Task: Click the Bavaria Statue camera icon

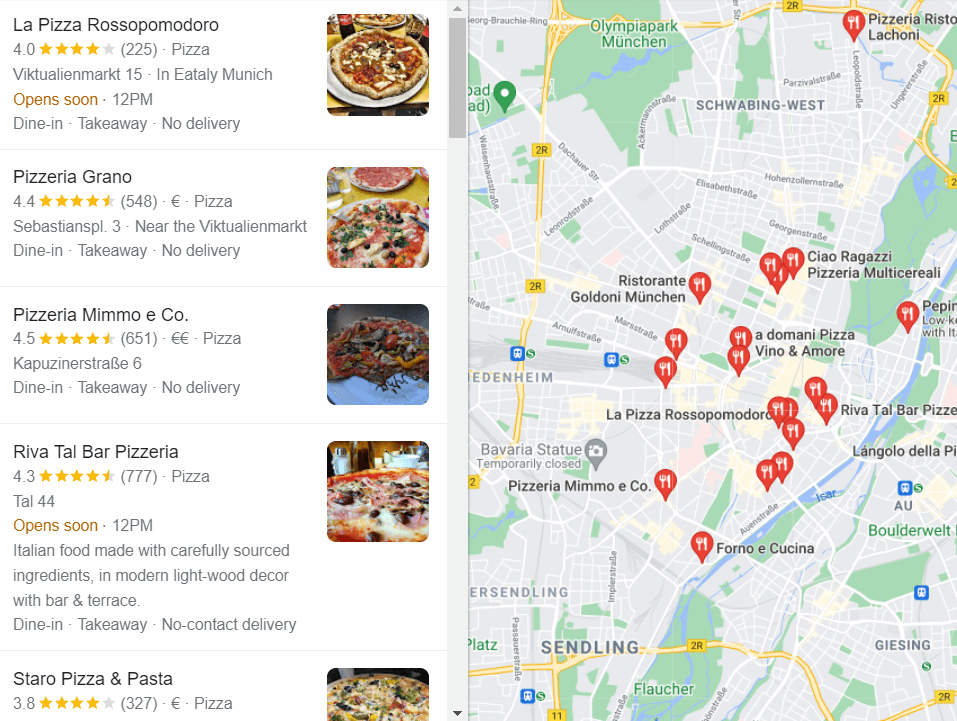Action: tap(596, 453)
